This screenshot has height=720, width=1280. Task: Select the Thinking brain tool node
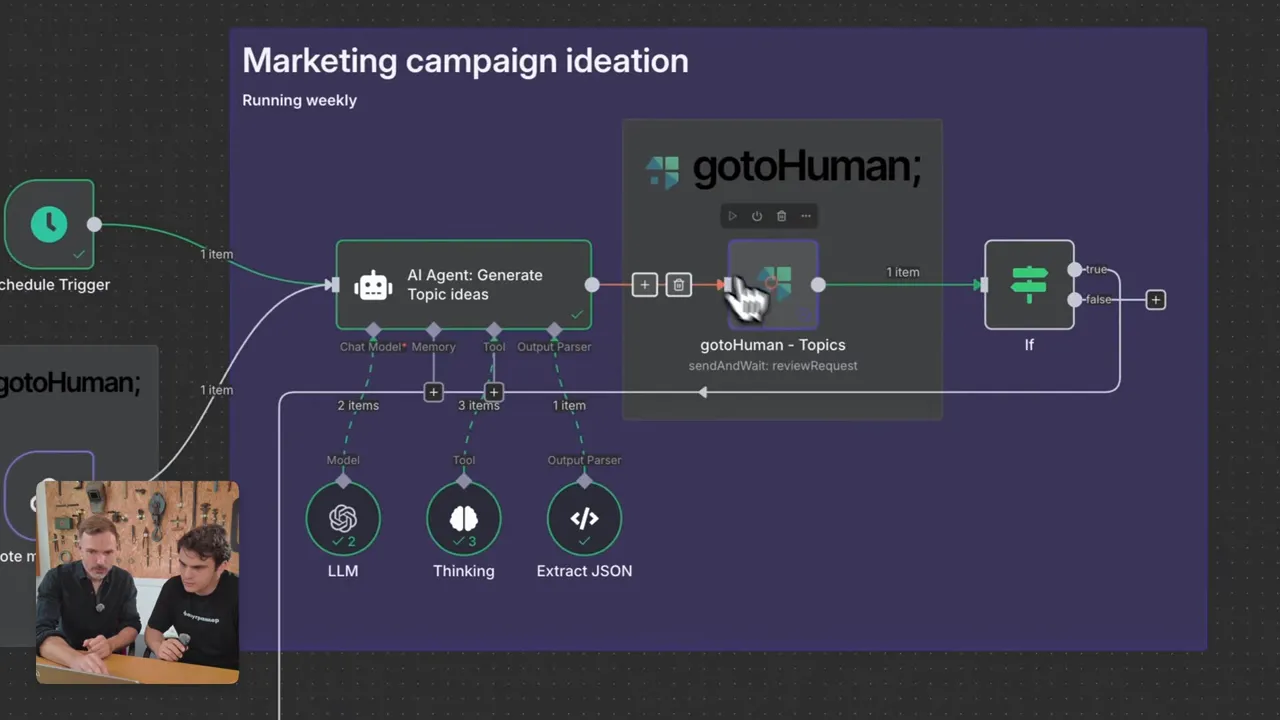pyautogui.click(x=463, y=518)
